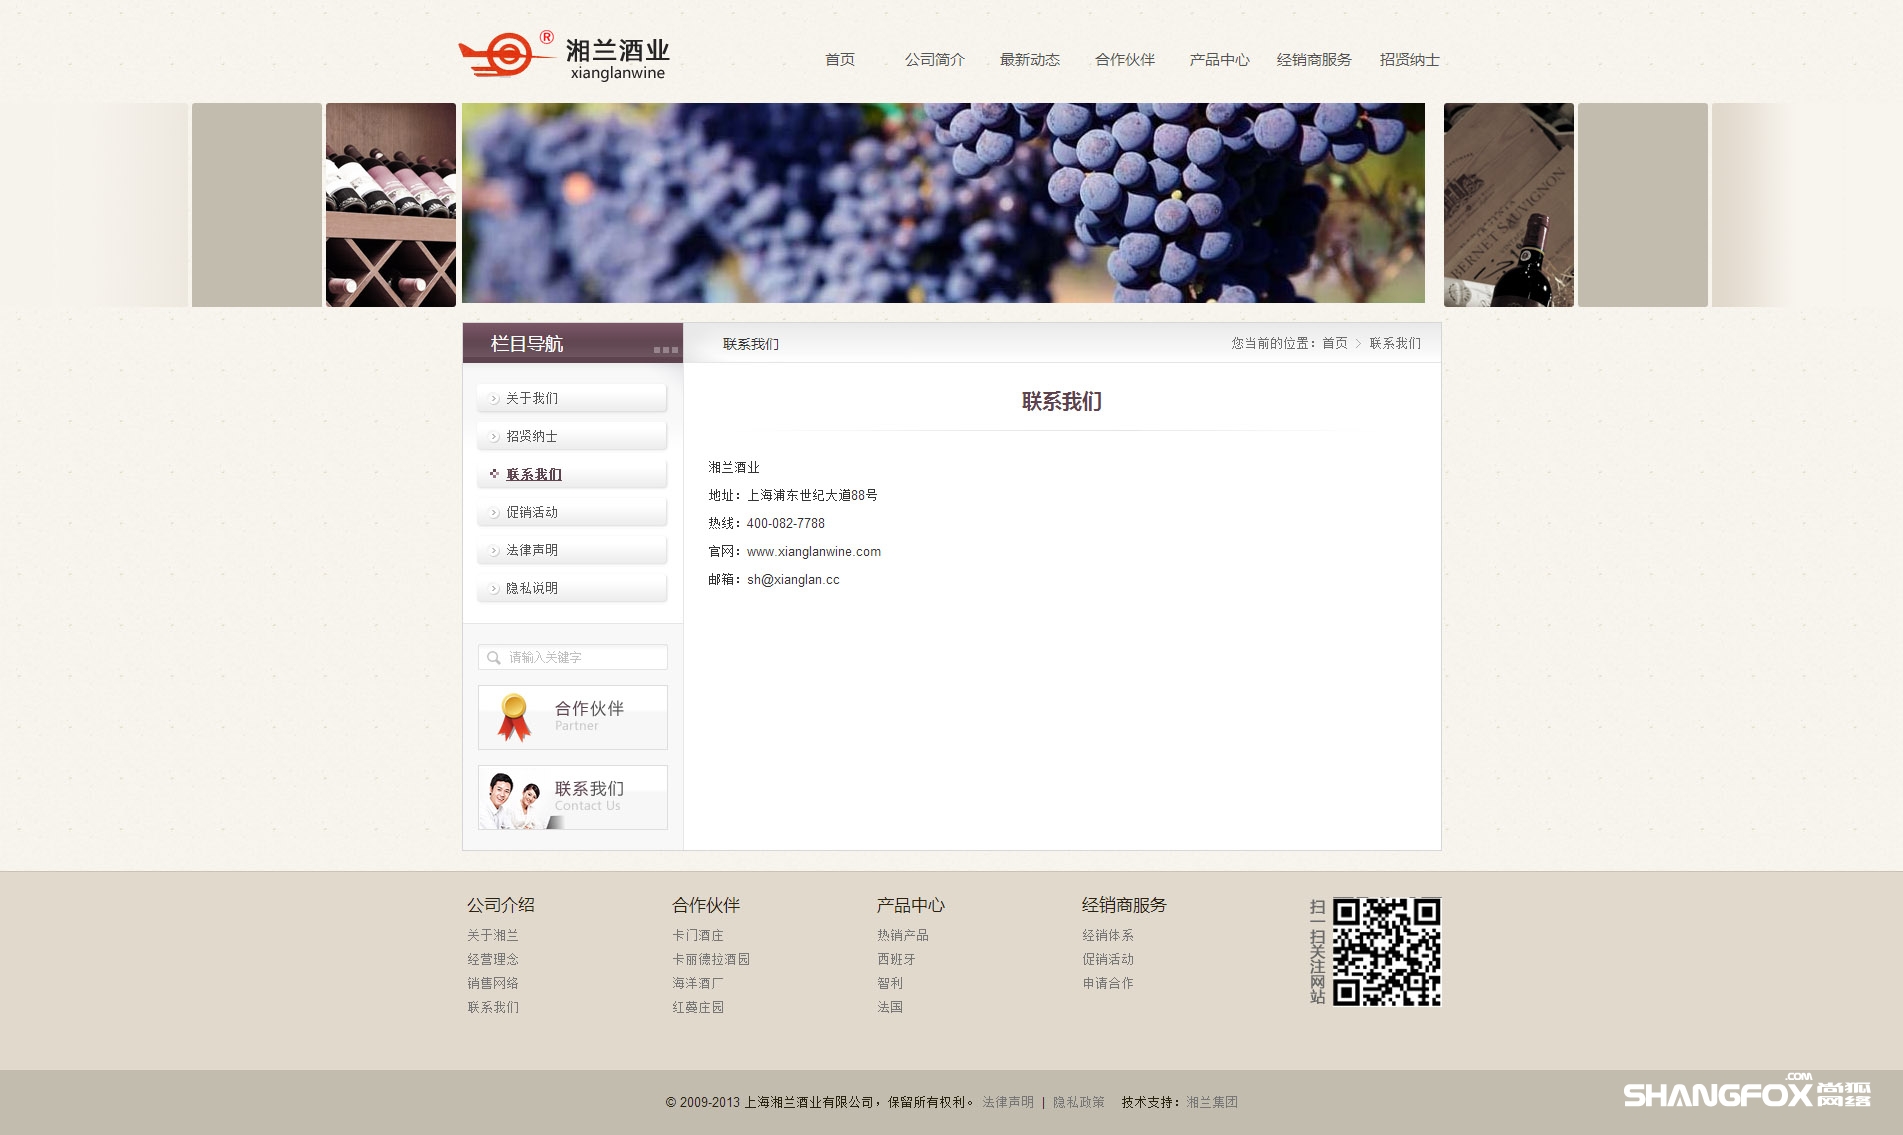
Task: Open footer 促销活动 link under 经销商服务
Action: pos(1108,959)
